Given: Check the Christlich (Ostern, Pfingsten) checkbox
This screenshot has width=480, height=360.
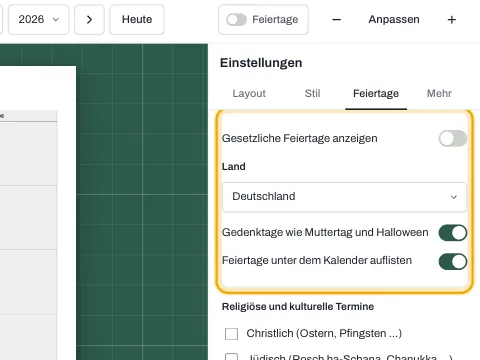Looking at the screenshot, I should click(231, 334).
